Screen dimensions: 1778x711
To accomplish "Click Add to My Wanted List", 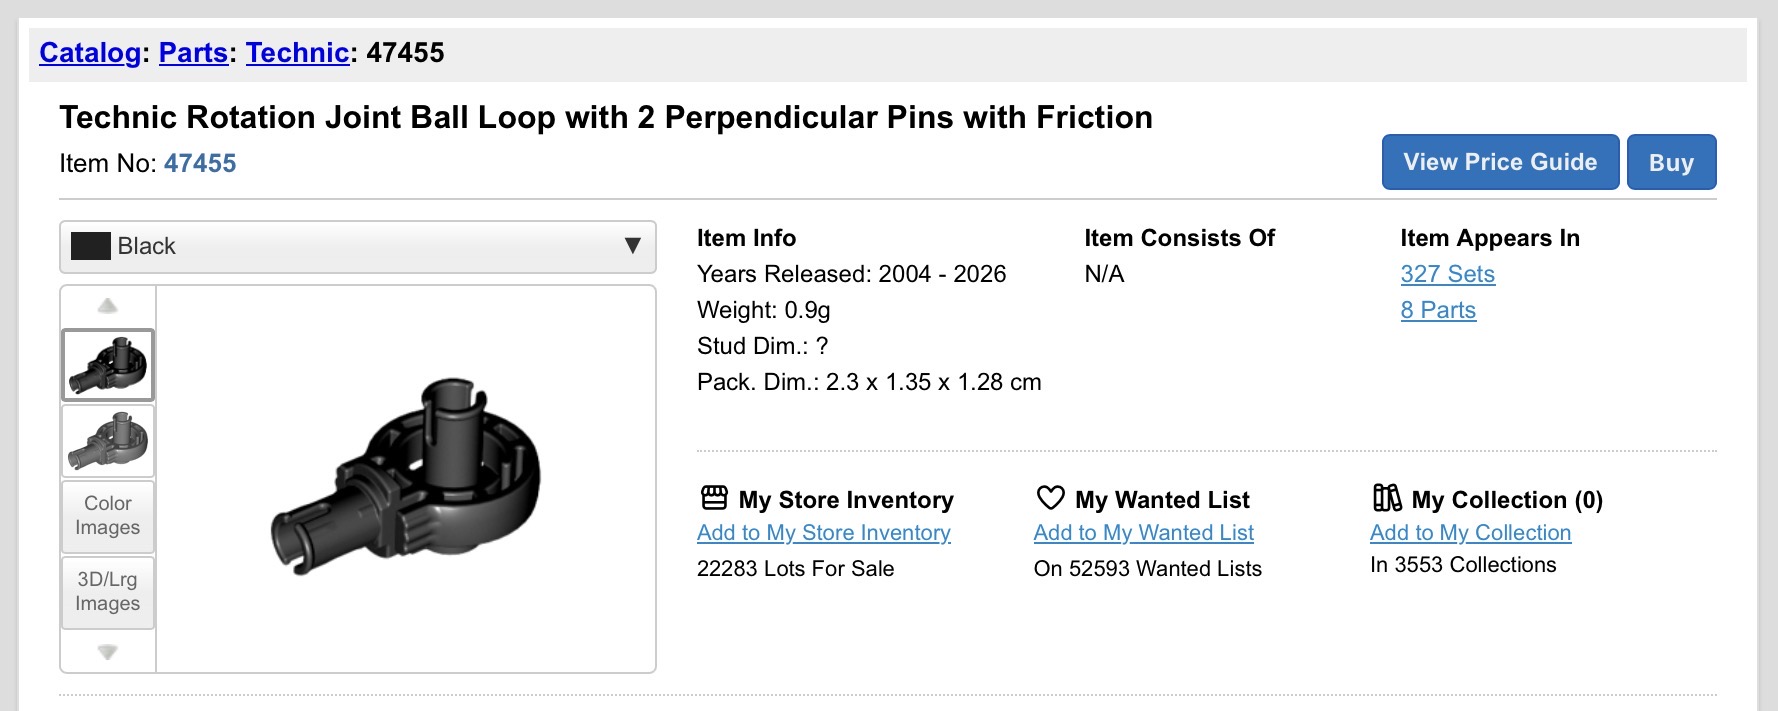I will 1143,533.
